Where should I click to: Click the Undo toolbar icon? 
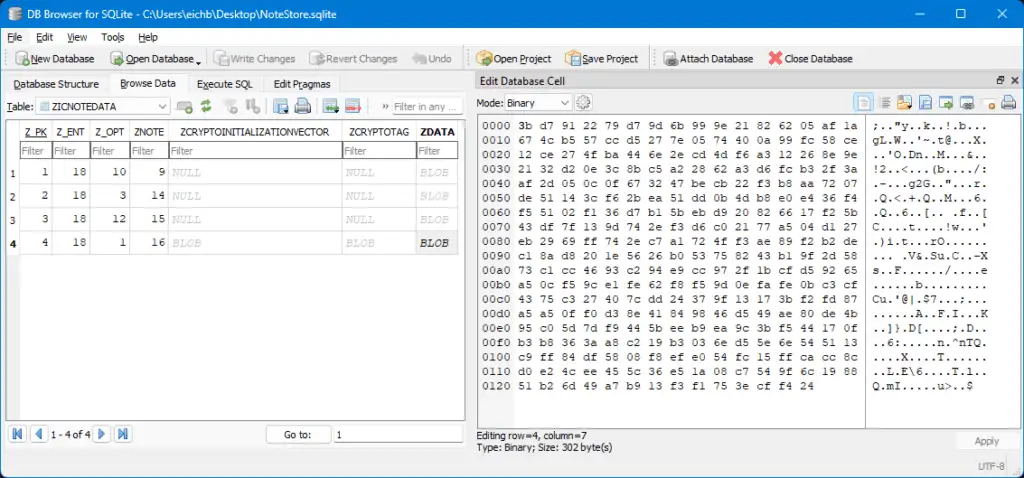click(x=420, y=59)
